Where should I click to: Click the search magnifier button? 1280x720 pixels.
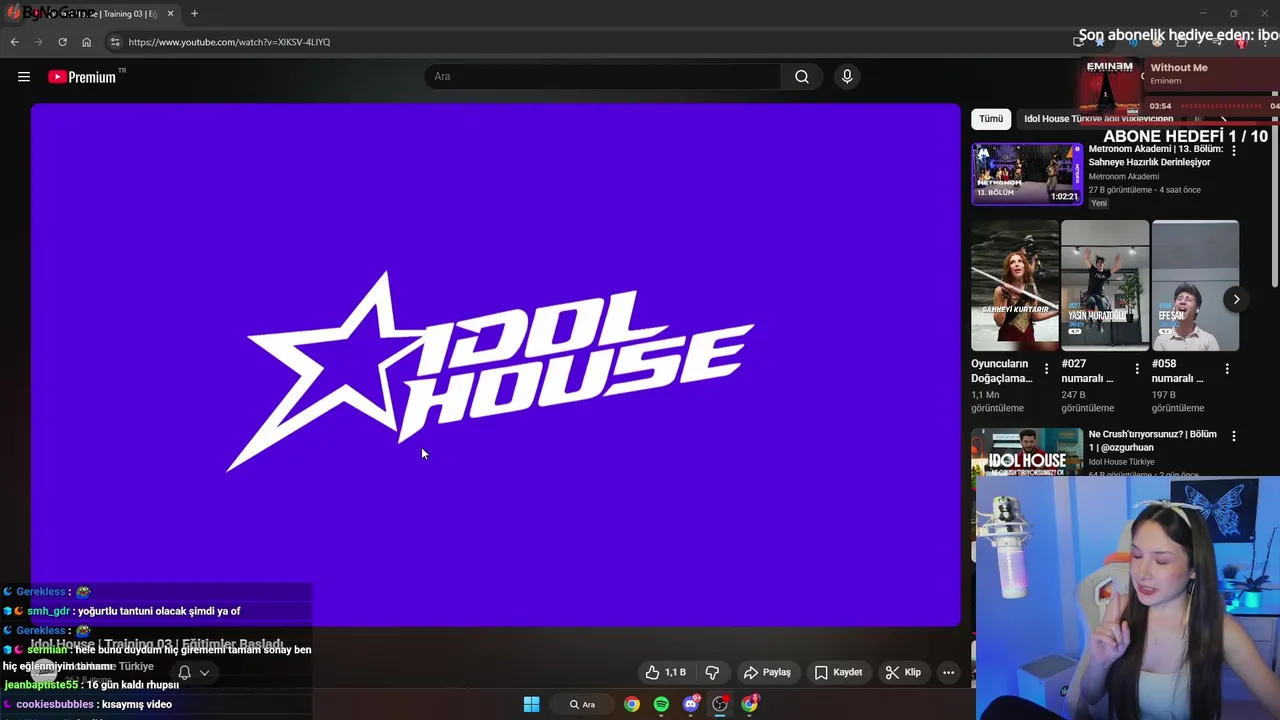coord(802,77)
